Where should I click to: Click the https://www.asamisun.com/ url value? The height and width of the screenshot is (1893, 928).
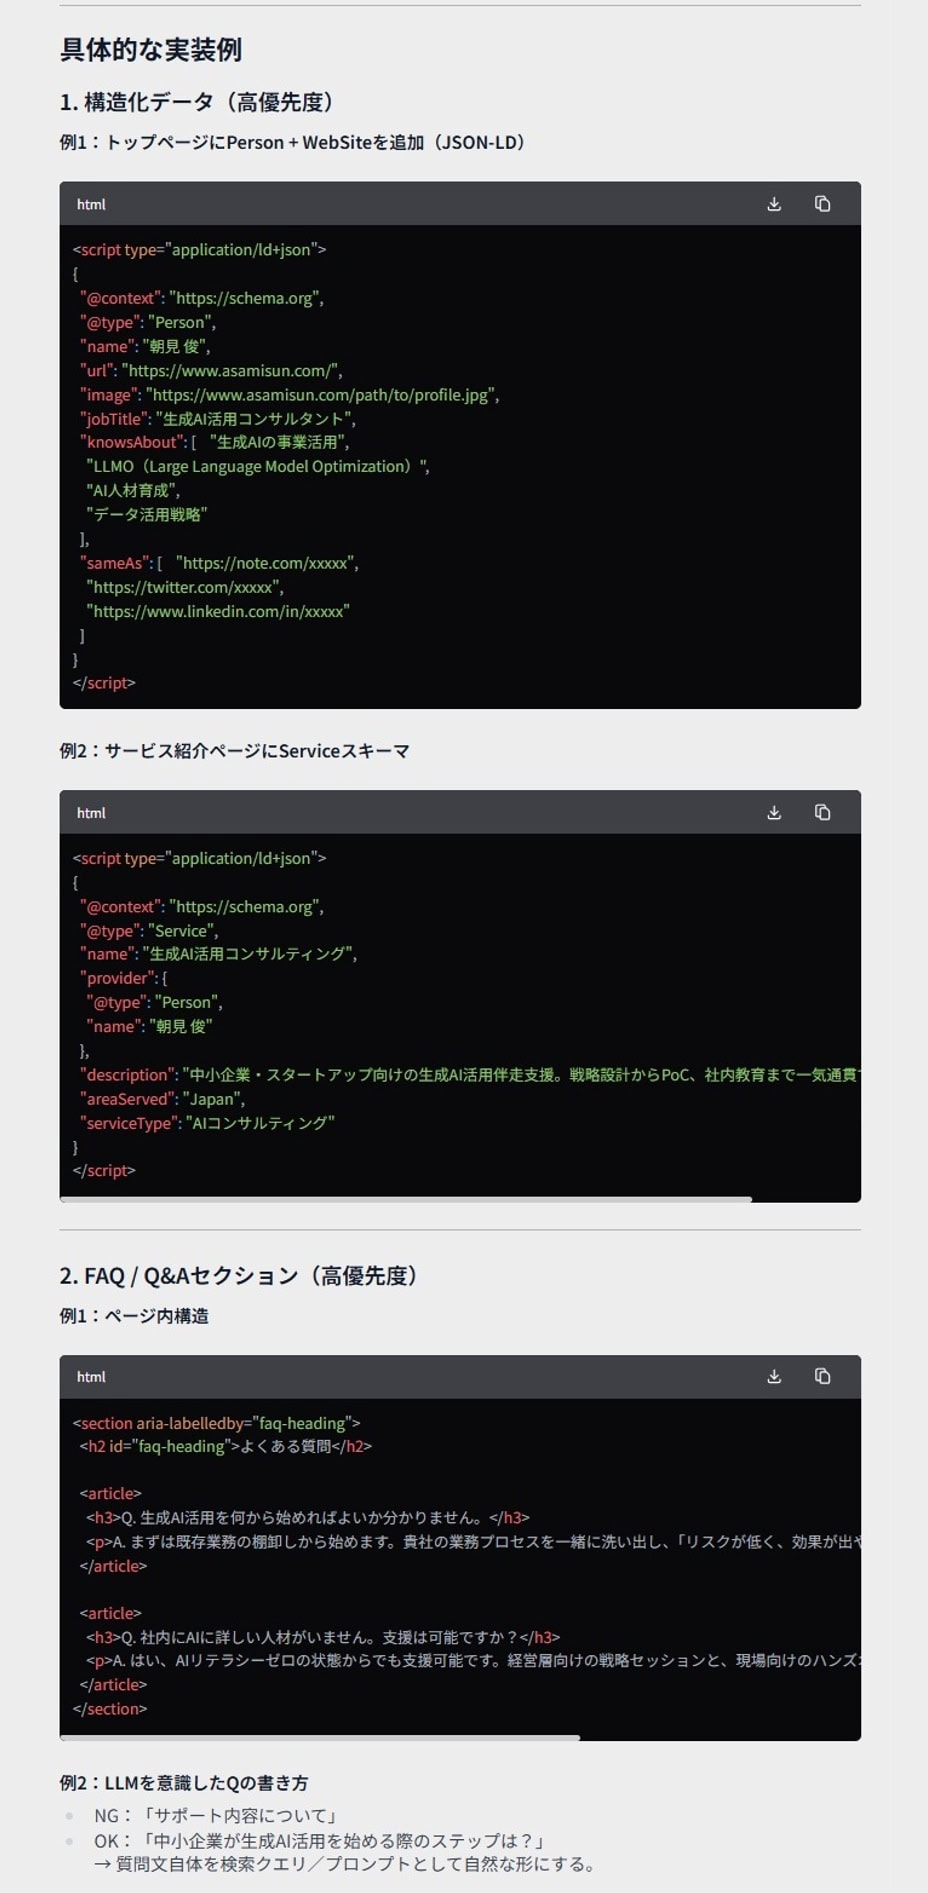pos(232,371)
